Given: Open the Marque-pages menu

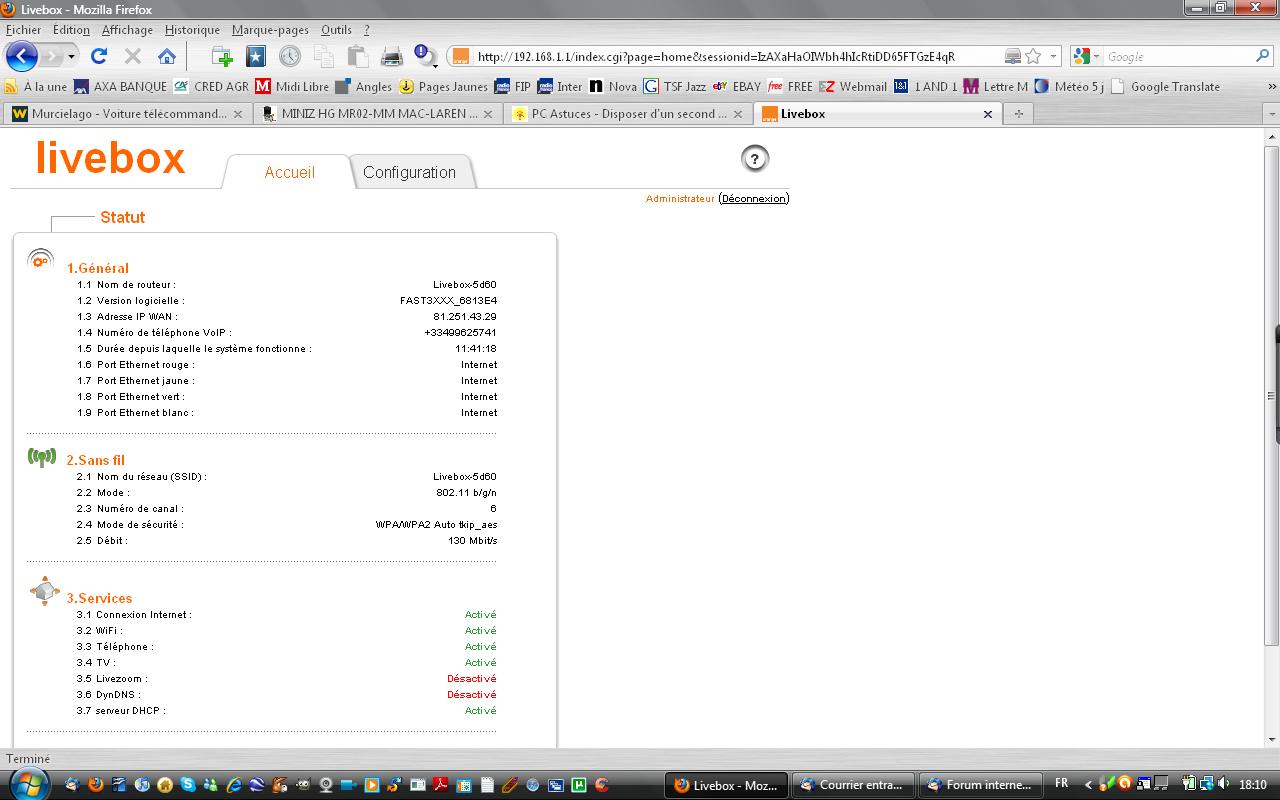Looking at the screenshot, I should tap(270, 30).
